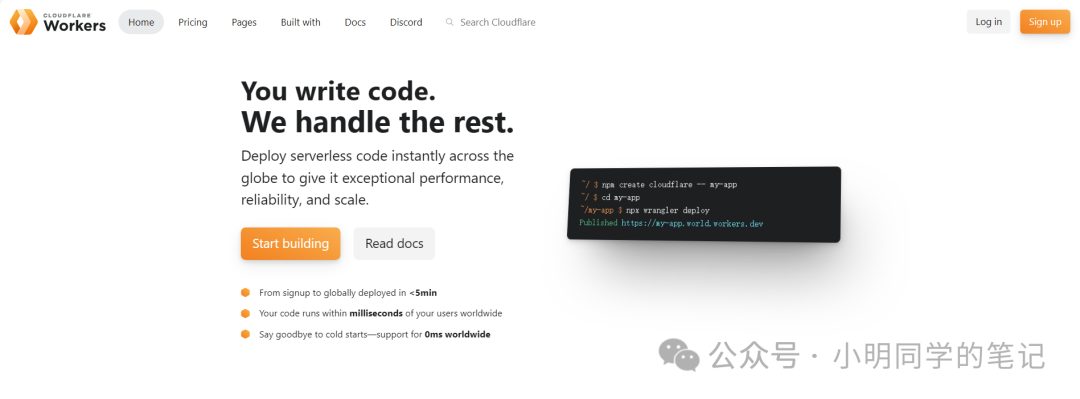
Task: Go to Pages in navigation
Action: [244, 22]
